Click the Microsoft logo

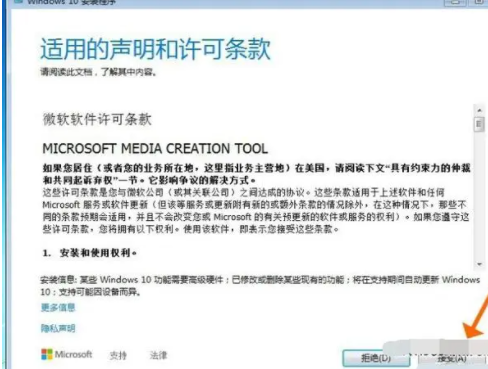(67, 354)
